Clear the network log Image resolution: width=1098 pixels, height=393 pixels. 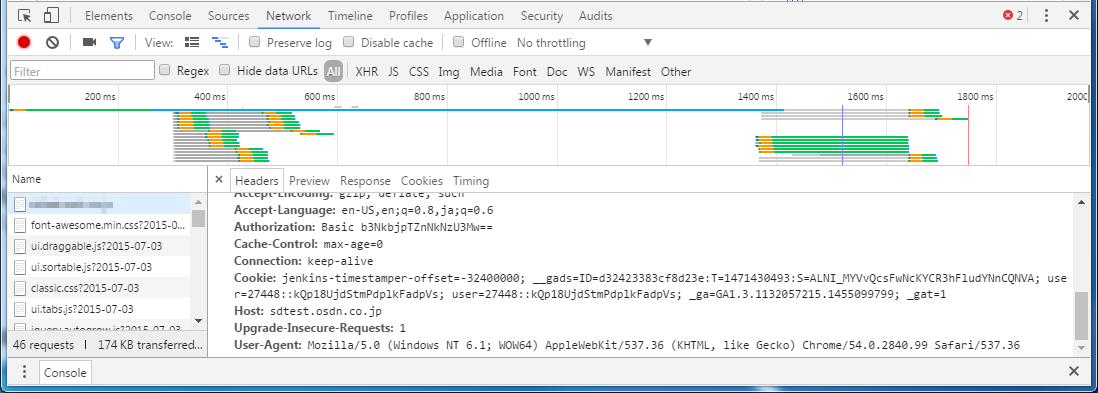click(x=53, y=43)
